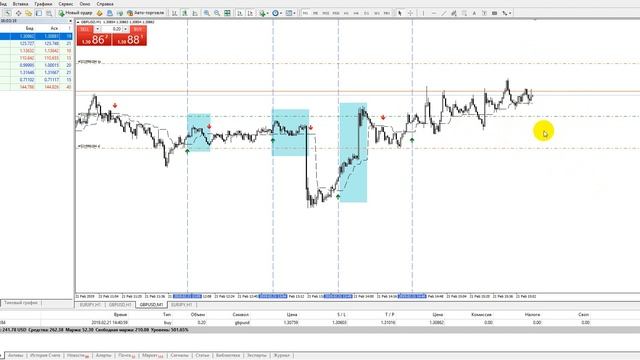Open the Журнал terminal tab
The width and height of the screenshot is (640, 360).
281,356
